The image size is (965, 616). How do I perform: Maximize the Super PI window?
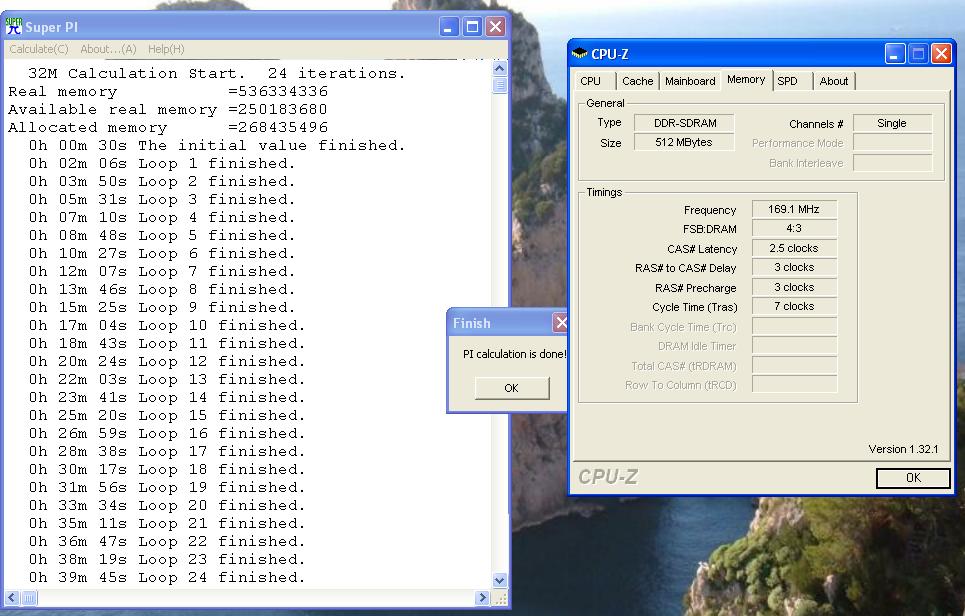[x=472, y=26]
